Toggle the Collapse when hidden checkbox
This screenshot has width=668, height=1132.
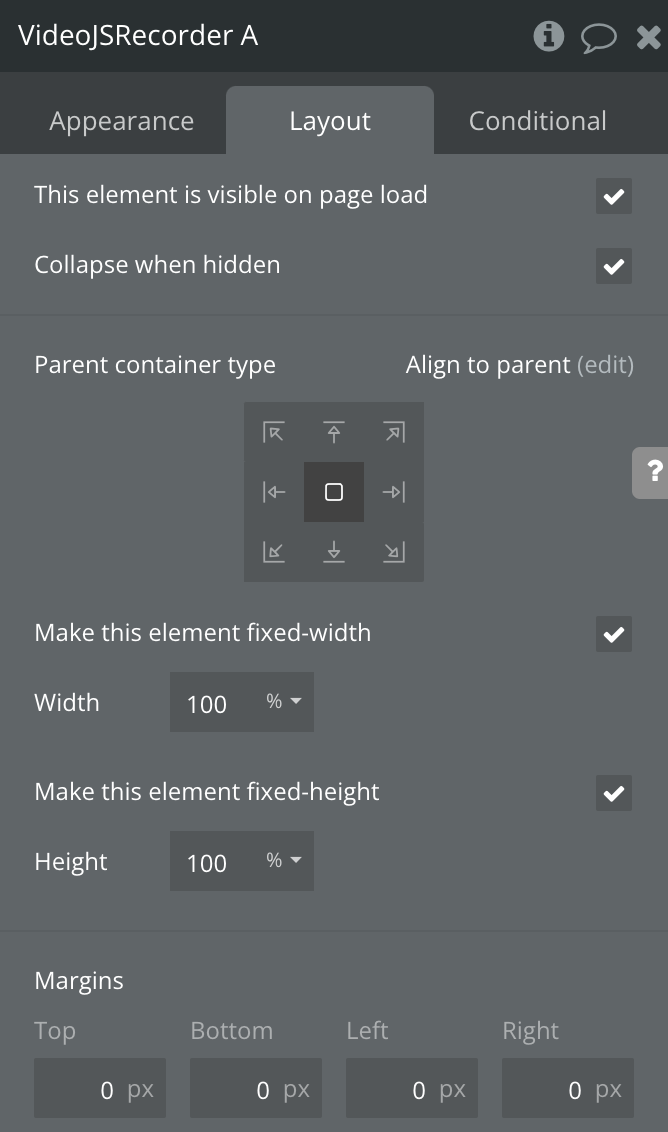tap(614, 266)
